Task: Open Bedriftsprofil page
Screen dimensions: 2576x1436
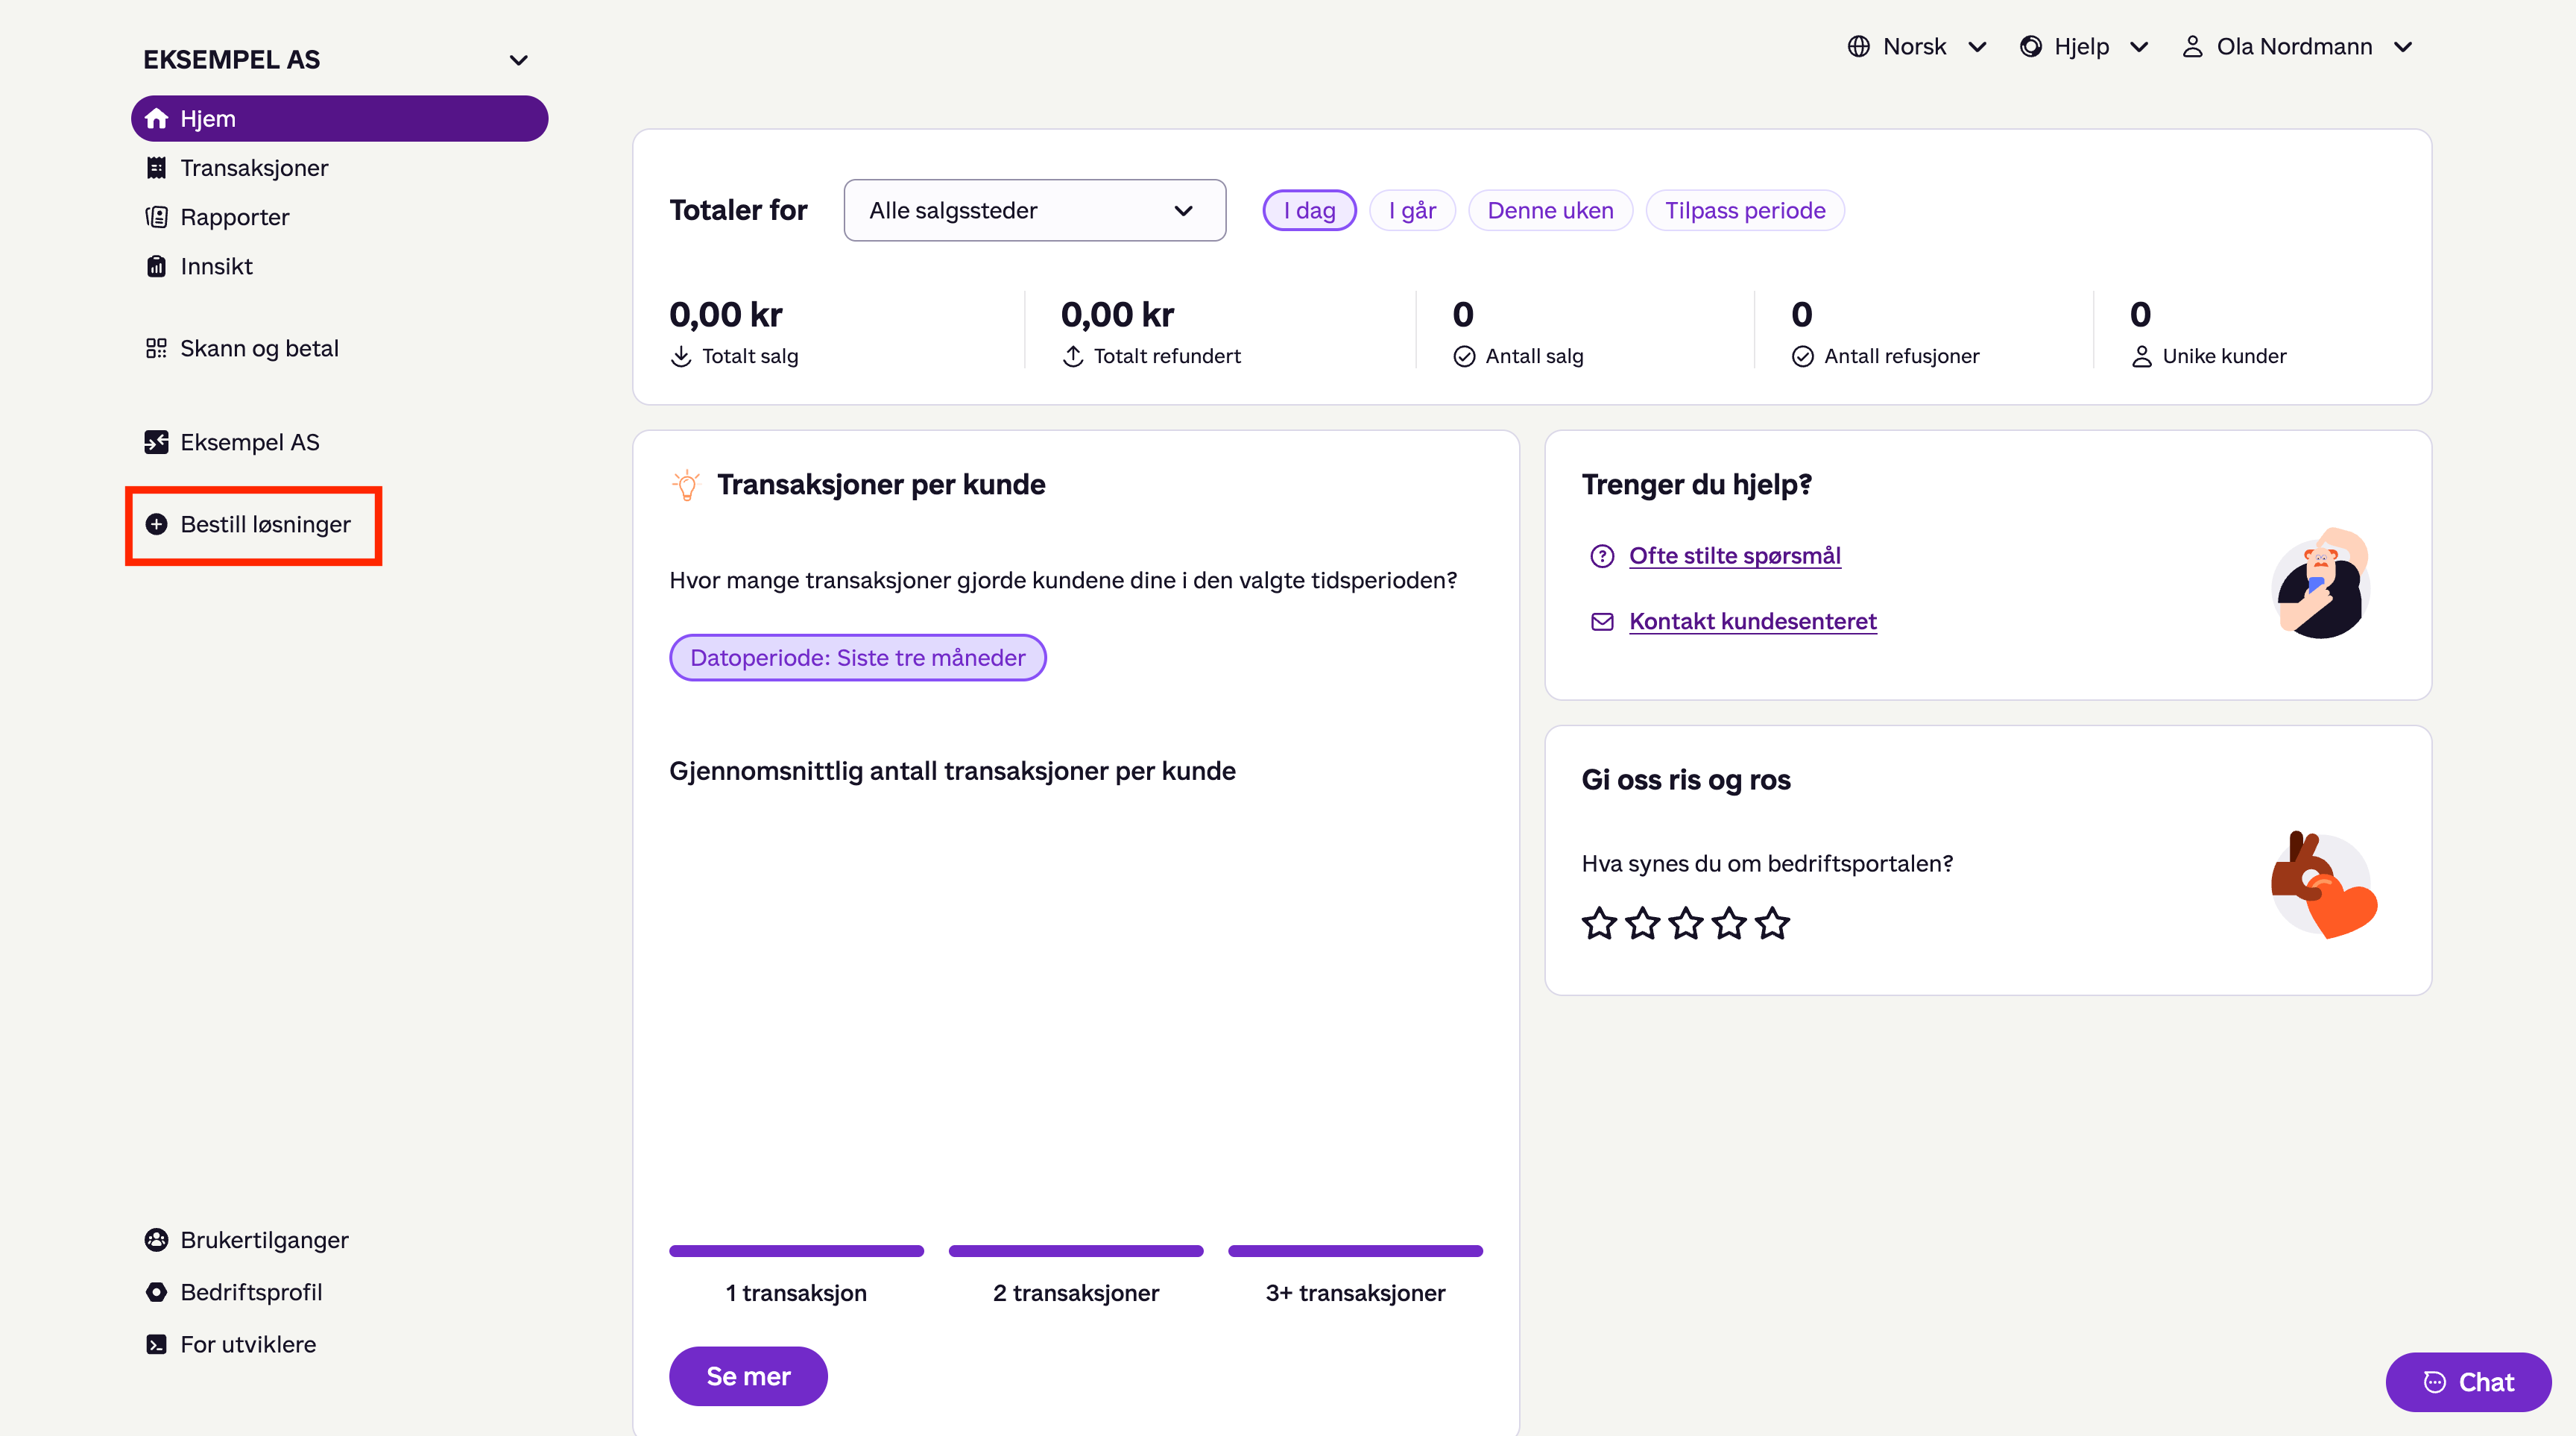Action: 339,1292
